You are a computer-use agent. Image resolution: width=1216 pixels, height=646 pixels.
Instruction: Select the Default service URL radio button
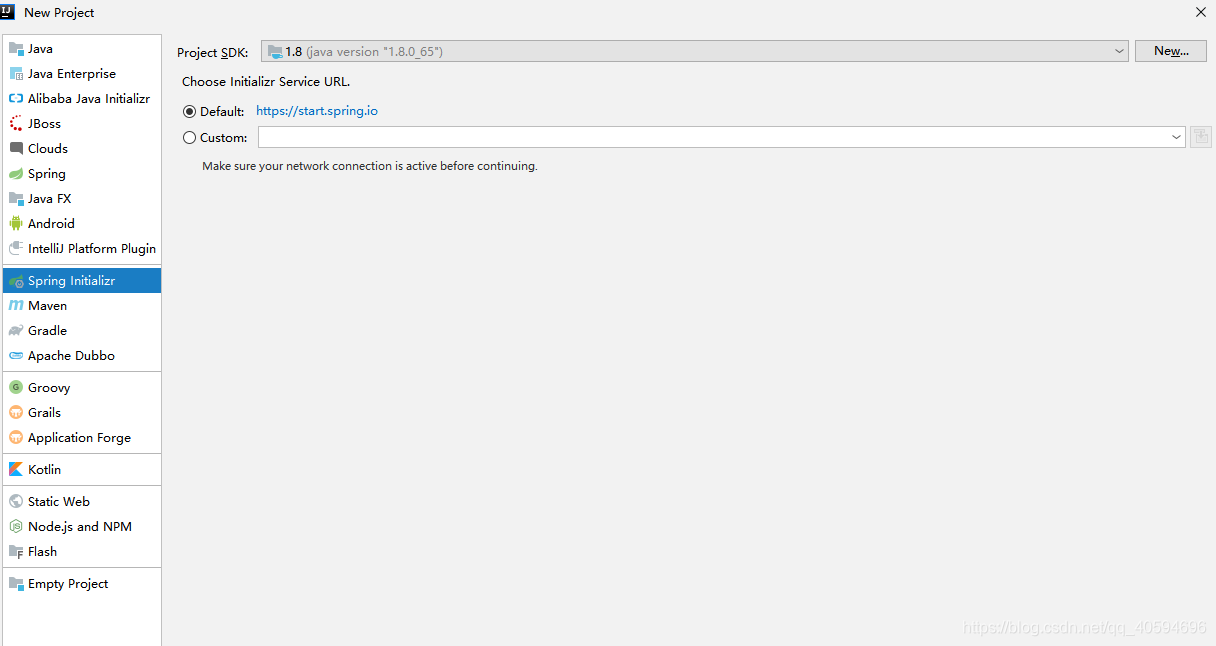(x=189, y=112)
